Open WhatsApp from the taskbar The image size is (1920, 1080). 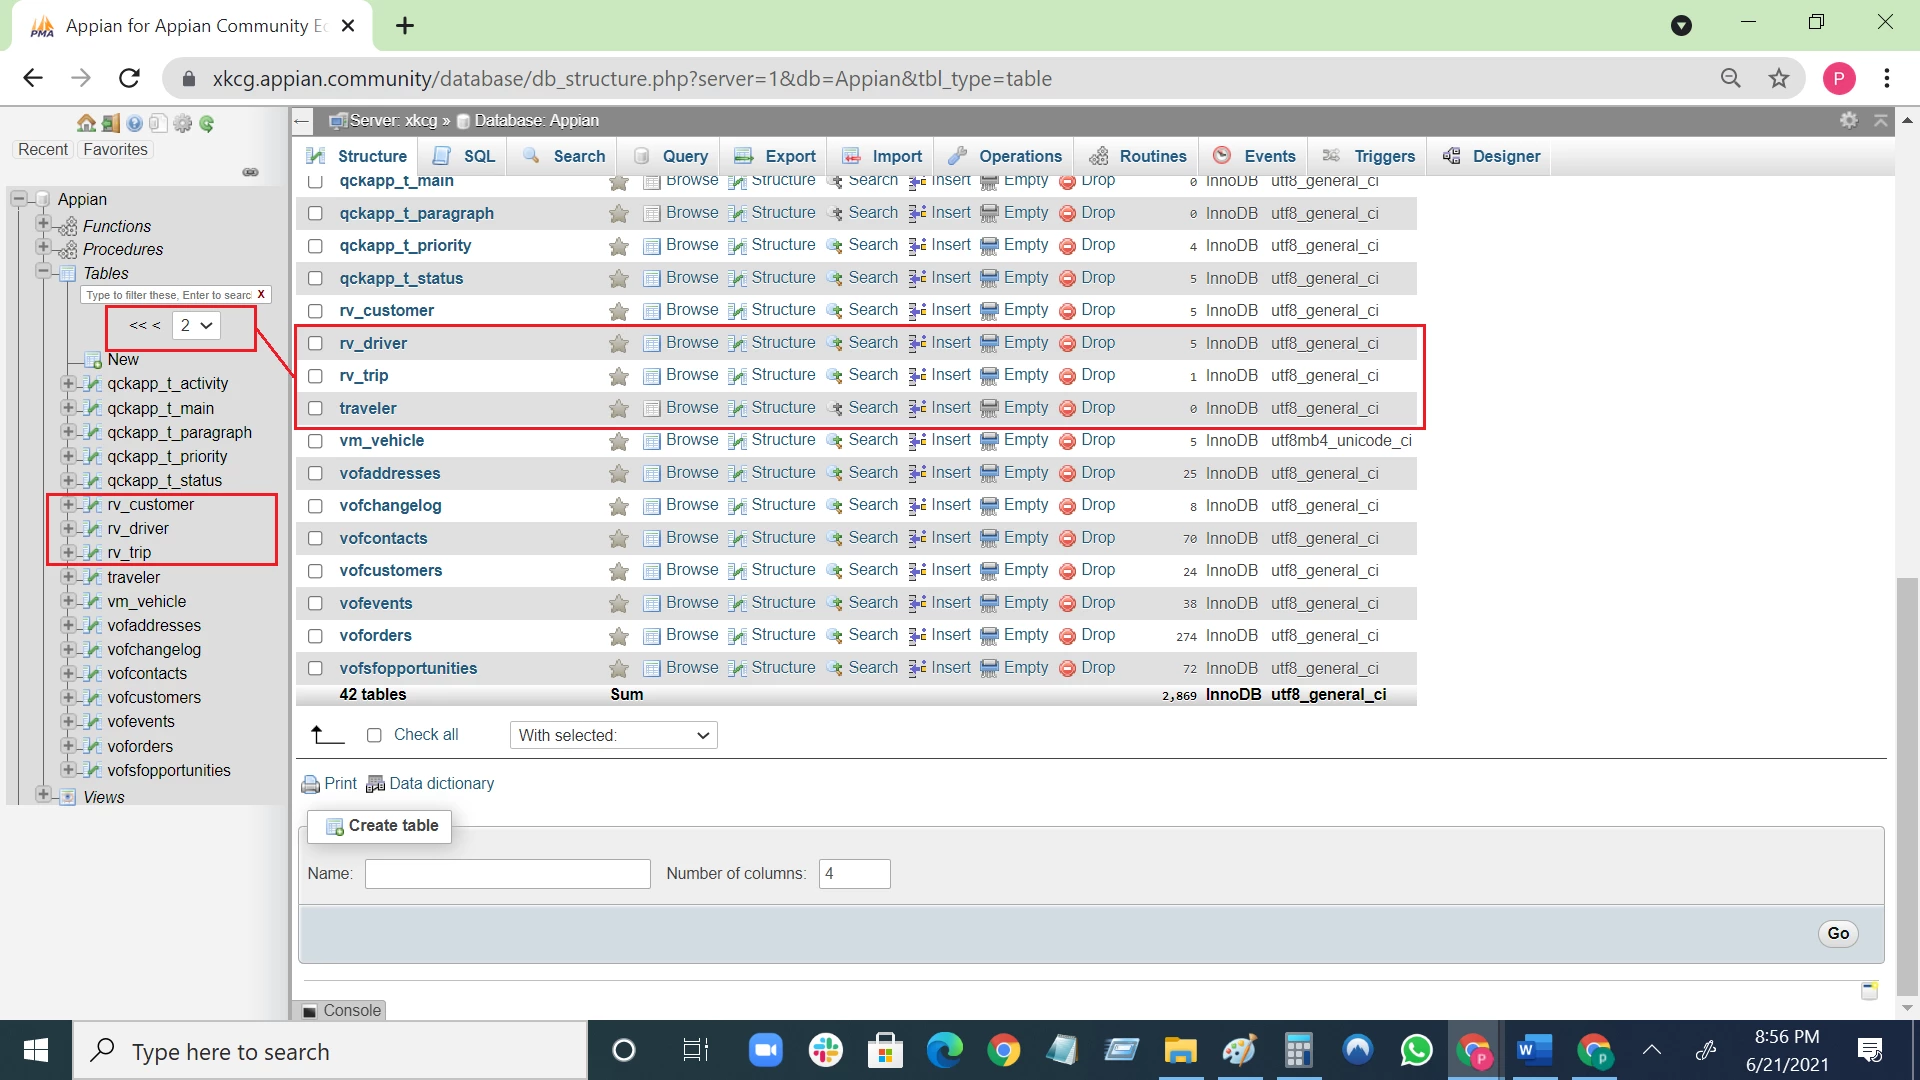(x=1417, y=1050)
